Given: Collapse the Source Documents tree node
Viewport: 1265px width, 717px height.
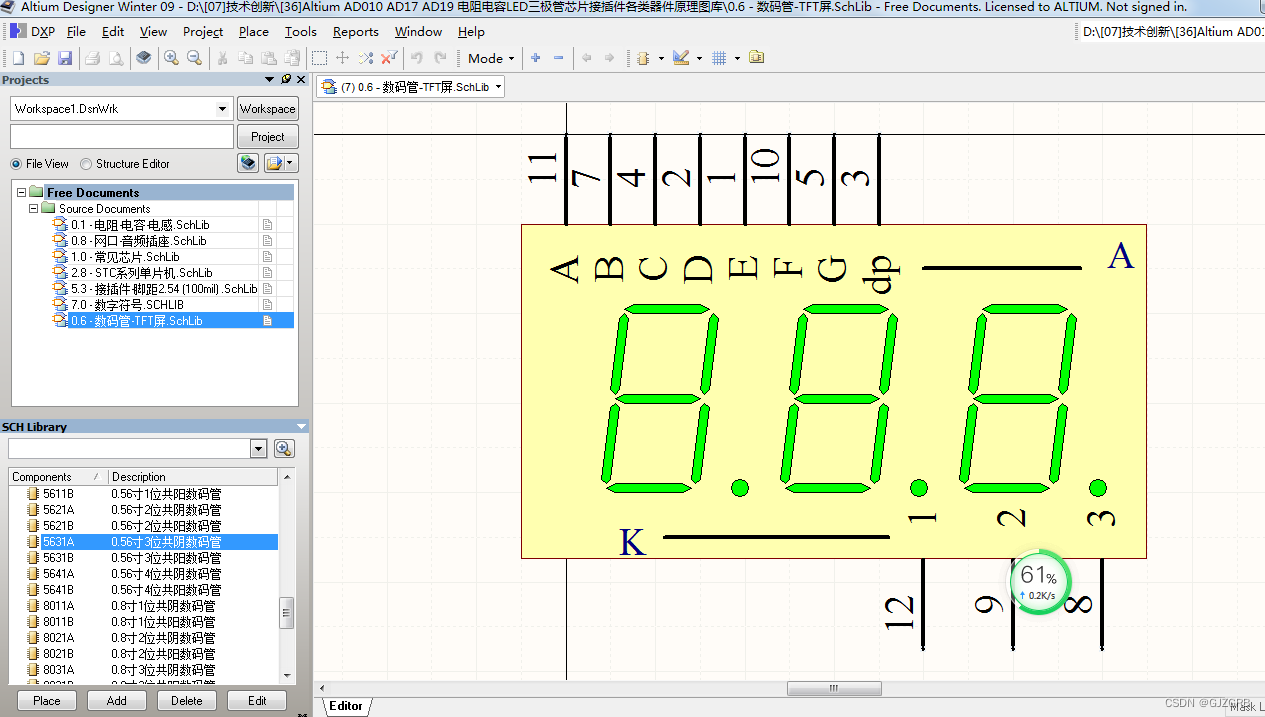Looking at the screenshot, I should click(x=34, y=208).
